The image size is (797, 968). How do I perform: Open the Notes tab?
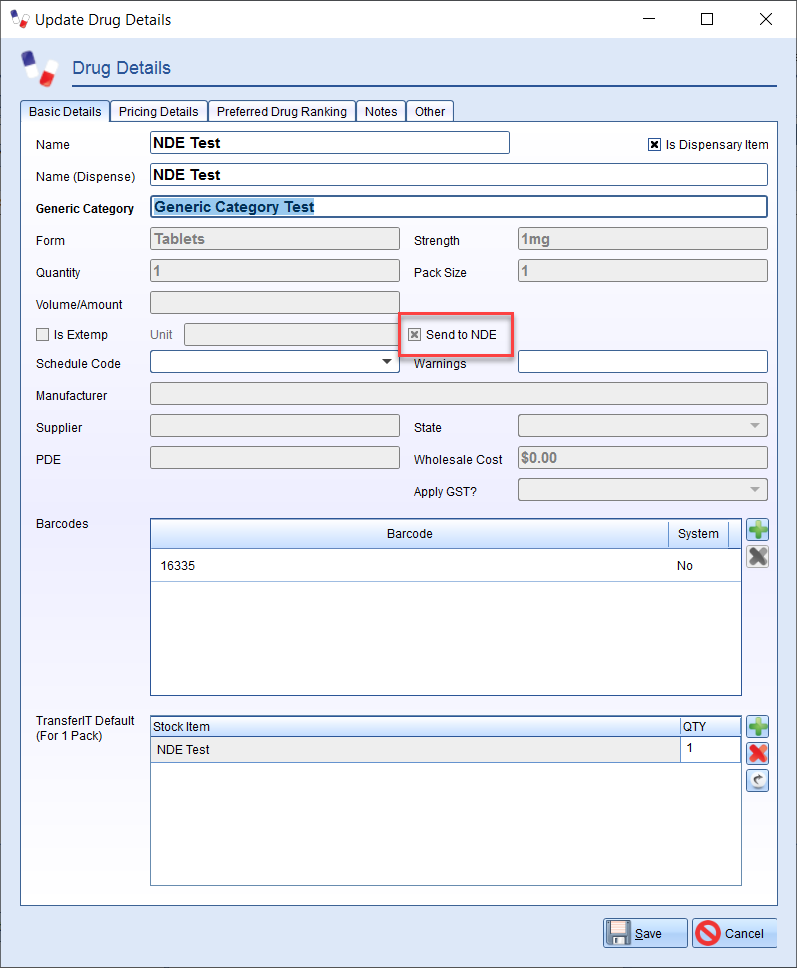coord(381,112)
